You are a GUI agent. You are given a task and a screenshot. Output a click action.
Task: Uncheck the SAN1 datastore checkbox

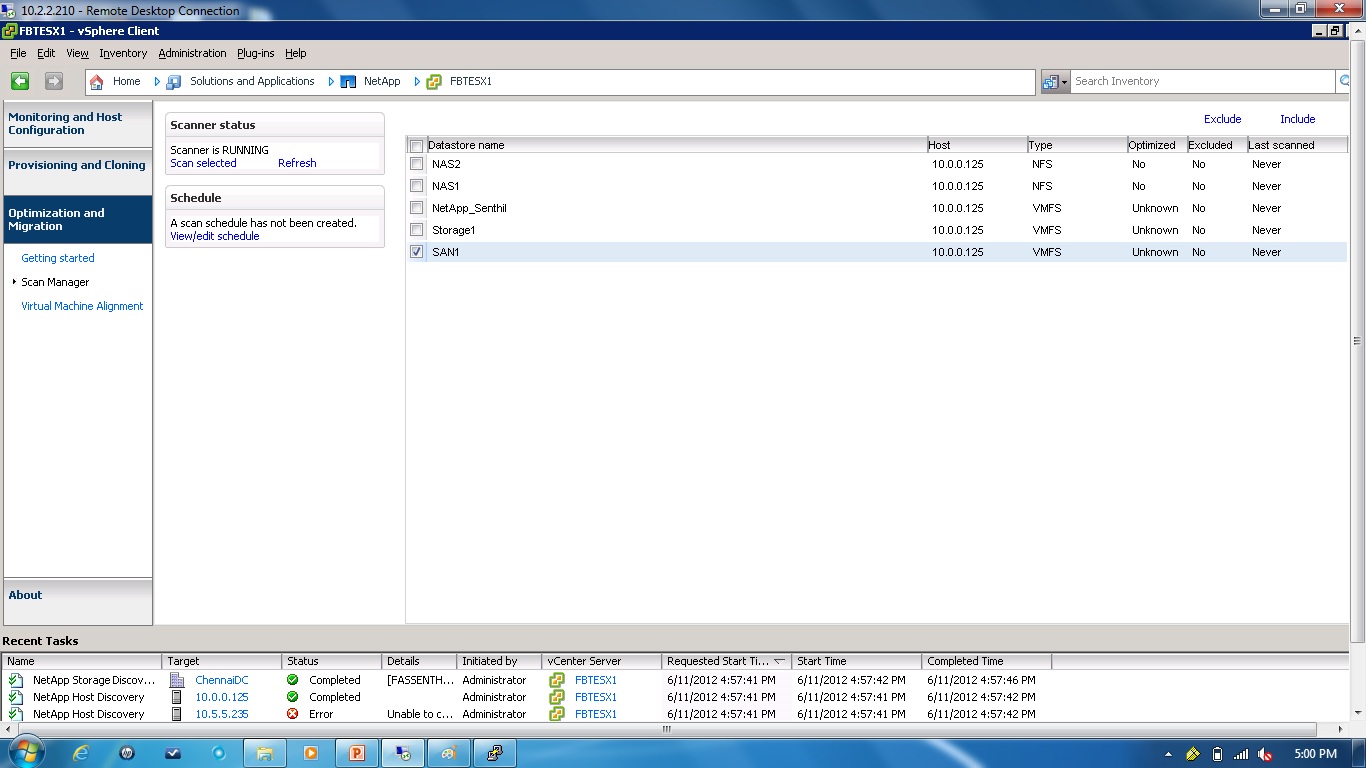click(416, 252)
